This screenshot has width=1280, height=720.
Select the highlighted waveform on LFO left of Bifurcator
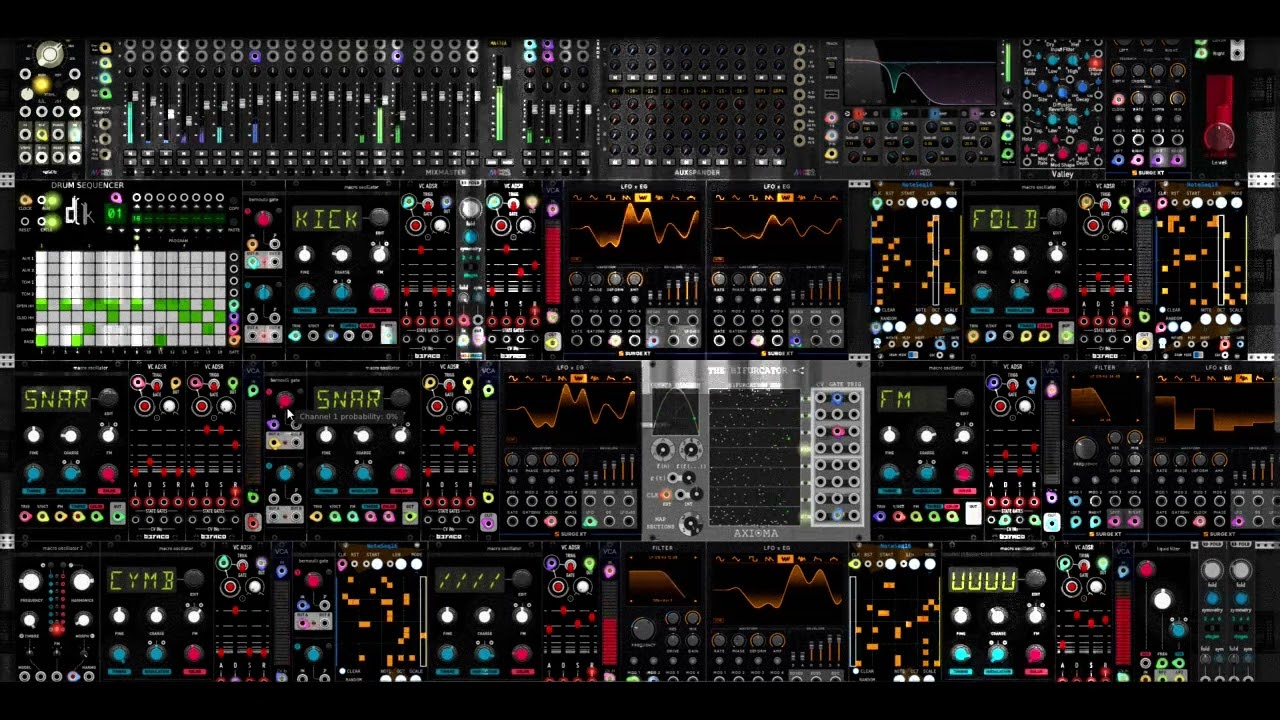pyautogui.click(x=579, y=378)
